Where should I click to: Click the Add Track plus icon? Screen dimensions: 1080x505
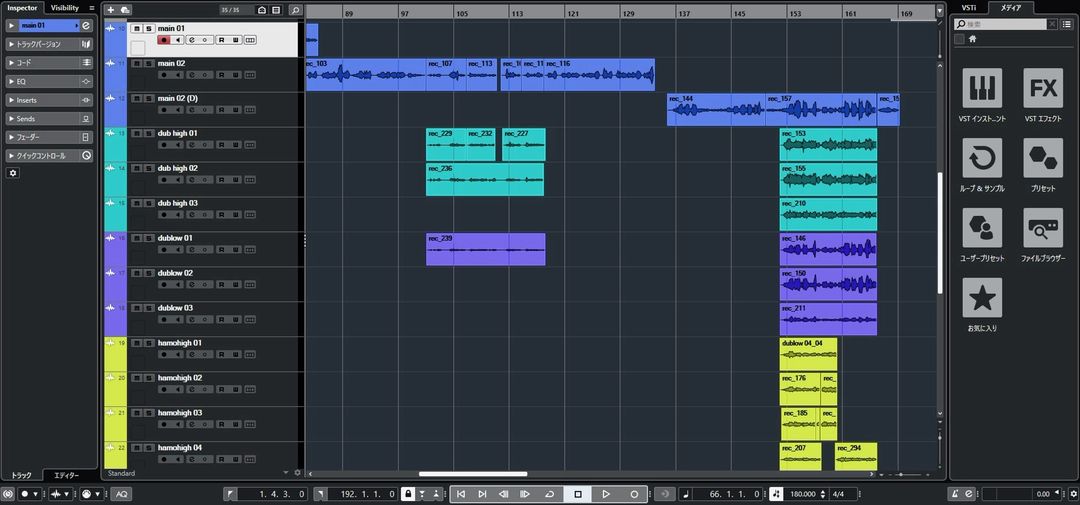pyautogui.click(x=111, y=10)
